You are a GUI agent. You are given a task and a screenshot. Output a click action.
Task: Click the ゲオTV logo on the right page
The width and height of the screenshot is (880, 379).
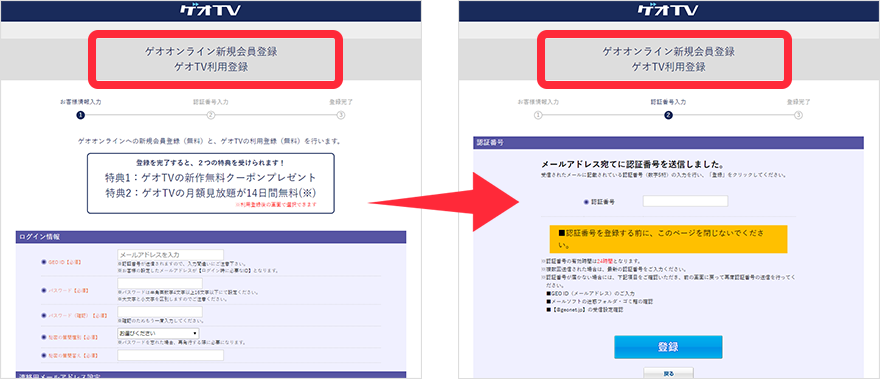[668, 10]
